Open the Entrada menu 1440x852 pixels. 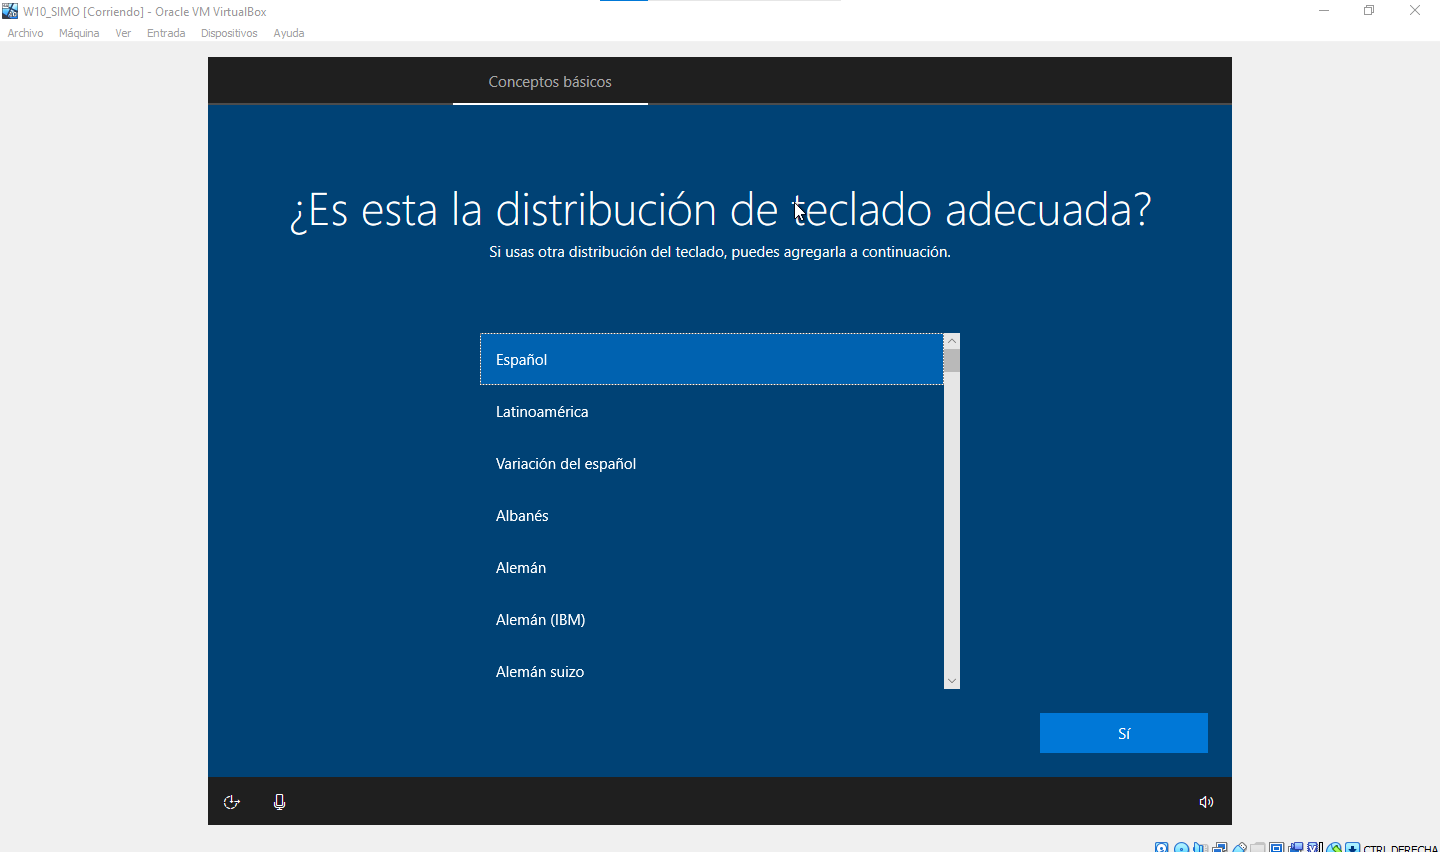tap(166, 33)
